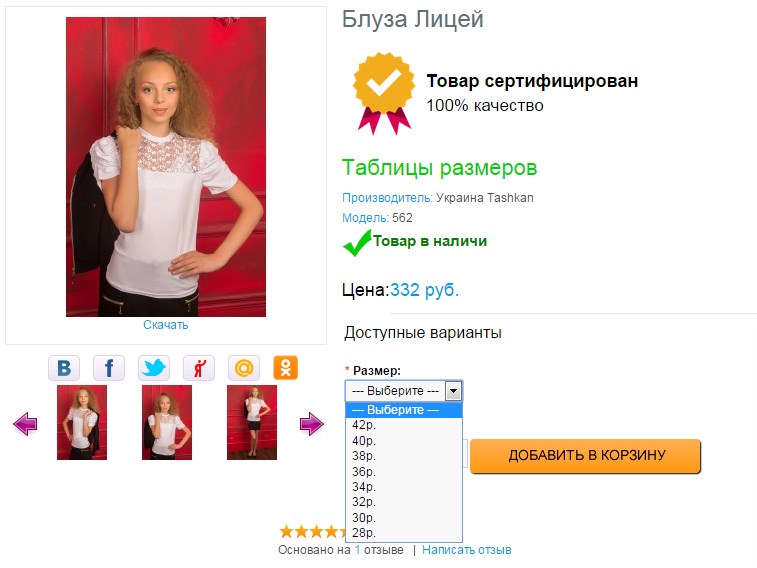Open the Производитель manufacturer link
This screenshot has height=568, width=757.
pos(387,198)
